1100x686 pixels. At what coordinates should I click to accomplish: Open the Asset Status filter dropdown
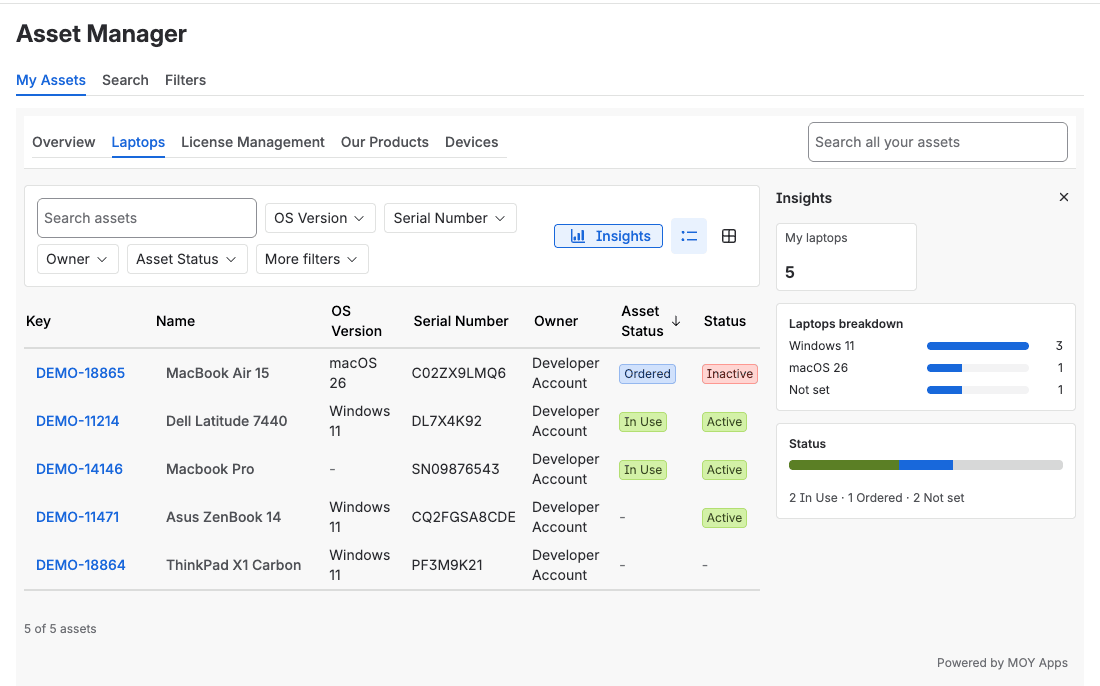187,259
